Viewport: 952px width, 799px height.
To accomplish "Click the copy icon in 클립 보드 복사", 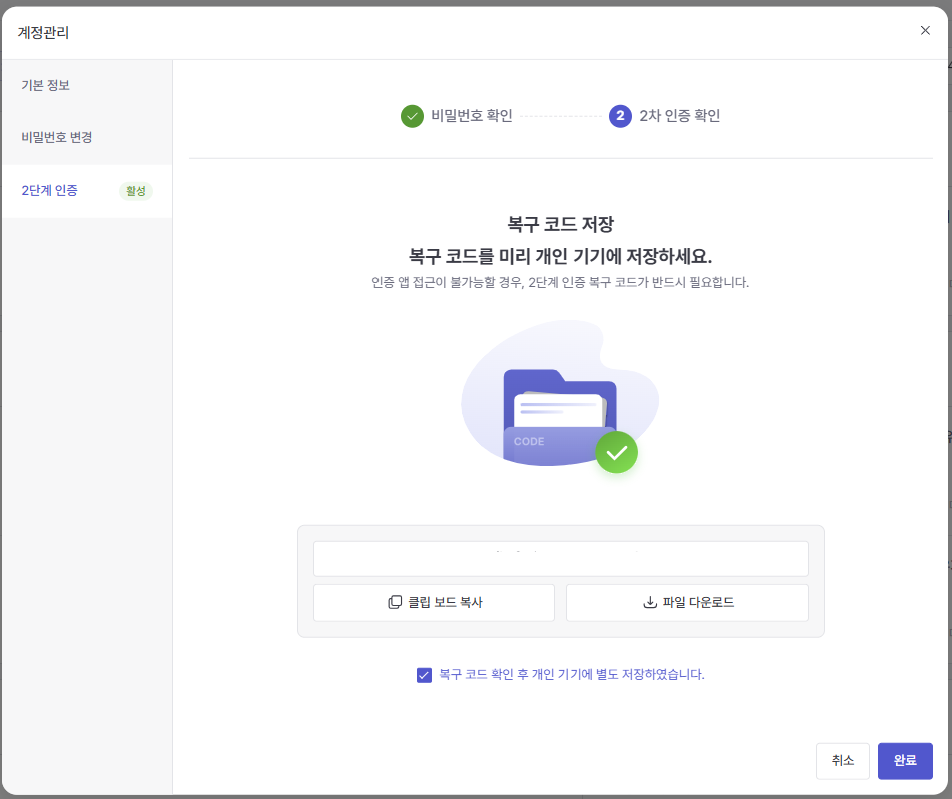I will pyautogui.click(x=395, y=603).
